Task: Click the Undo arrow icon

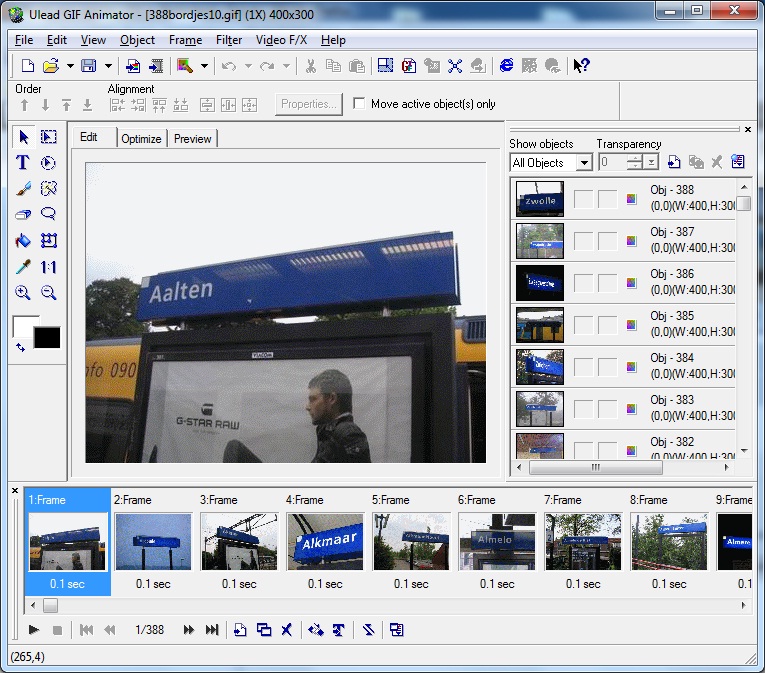Action: tap(228, 65)
